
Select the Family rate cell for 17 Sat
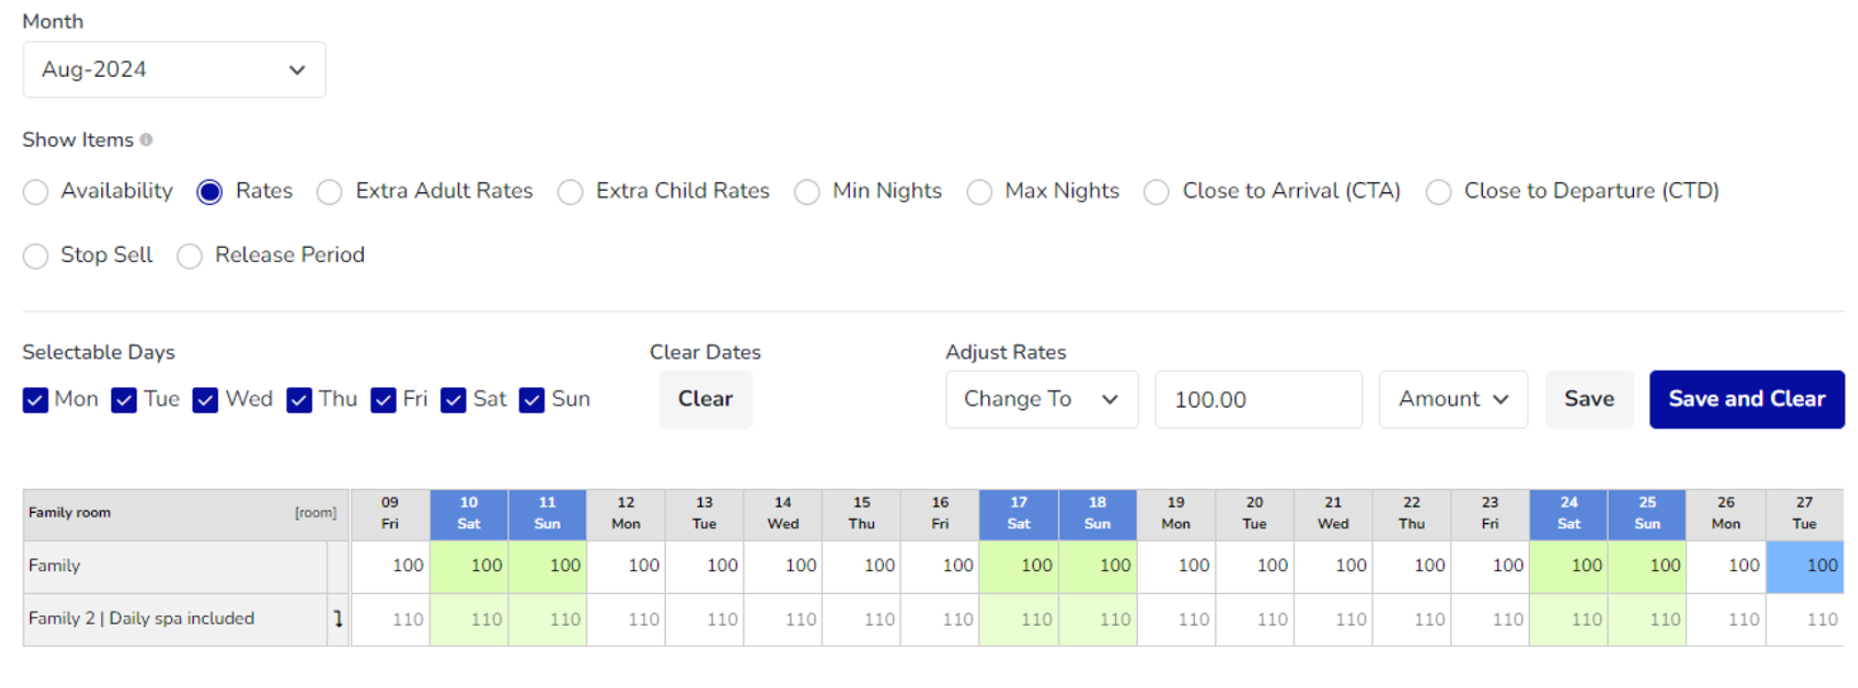tap(1019, 566)
